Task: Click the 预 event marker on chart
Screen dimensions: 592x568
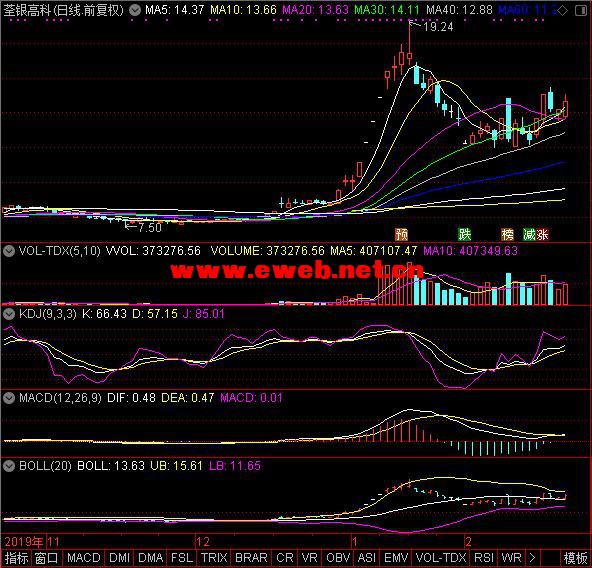Action: click(401, 235)
